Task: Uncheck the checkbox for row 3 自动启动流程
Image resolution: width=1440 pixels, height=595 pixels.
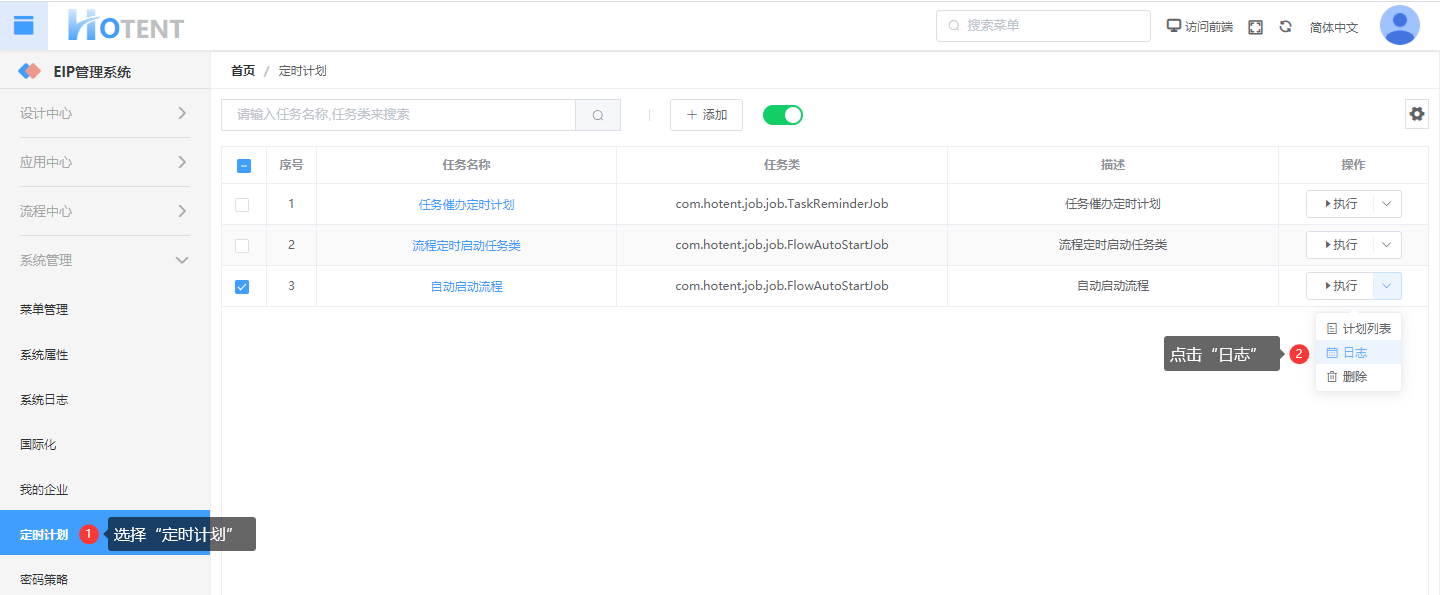Action: [242, 287]
